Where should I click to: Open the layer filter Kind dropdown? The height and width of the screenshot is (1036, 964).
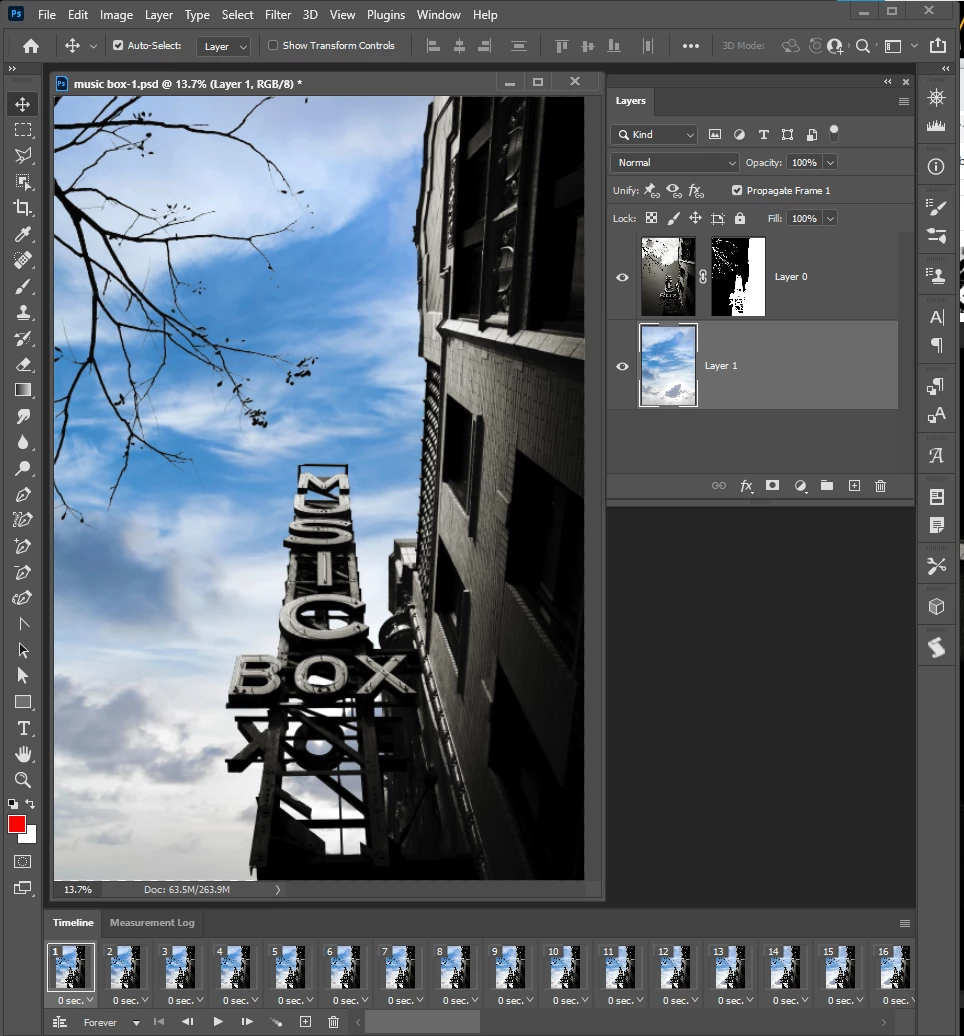pyautogui.click(x=653, y=135)
